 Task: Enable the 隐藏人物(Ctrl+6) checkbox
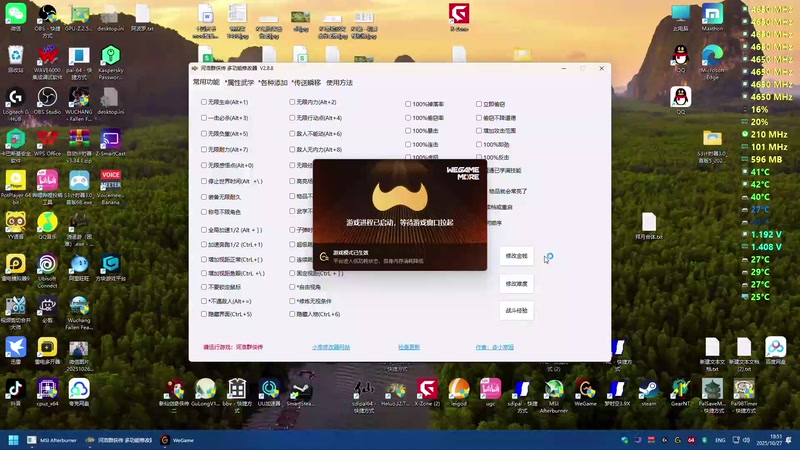[292, 314]
